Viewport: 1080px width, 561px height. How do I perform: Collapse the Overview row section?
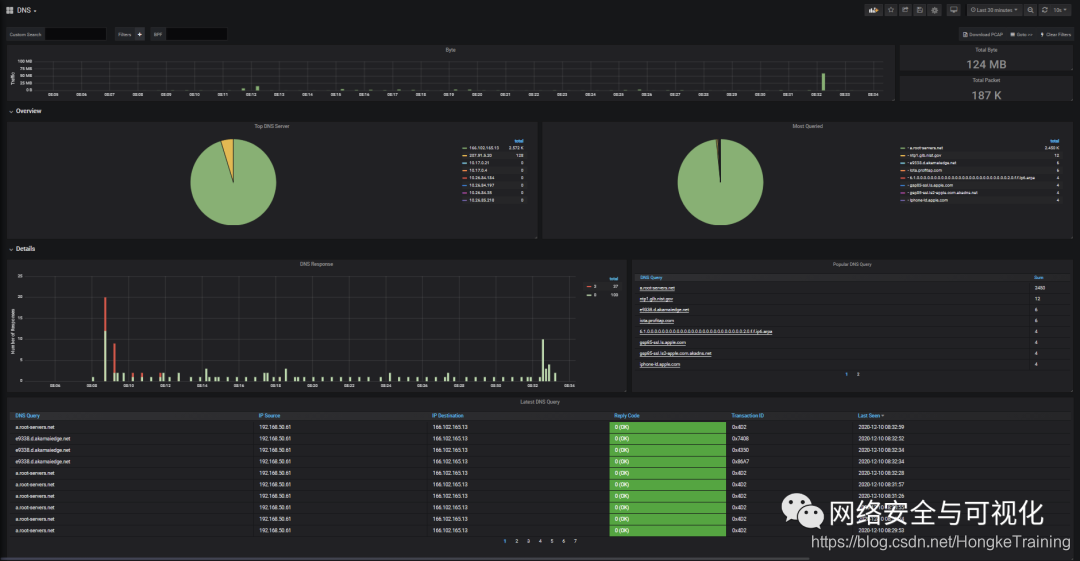(25, 111)
